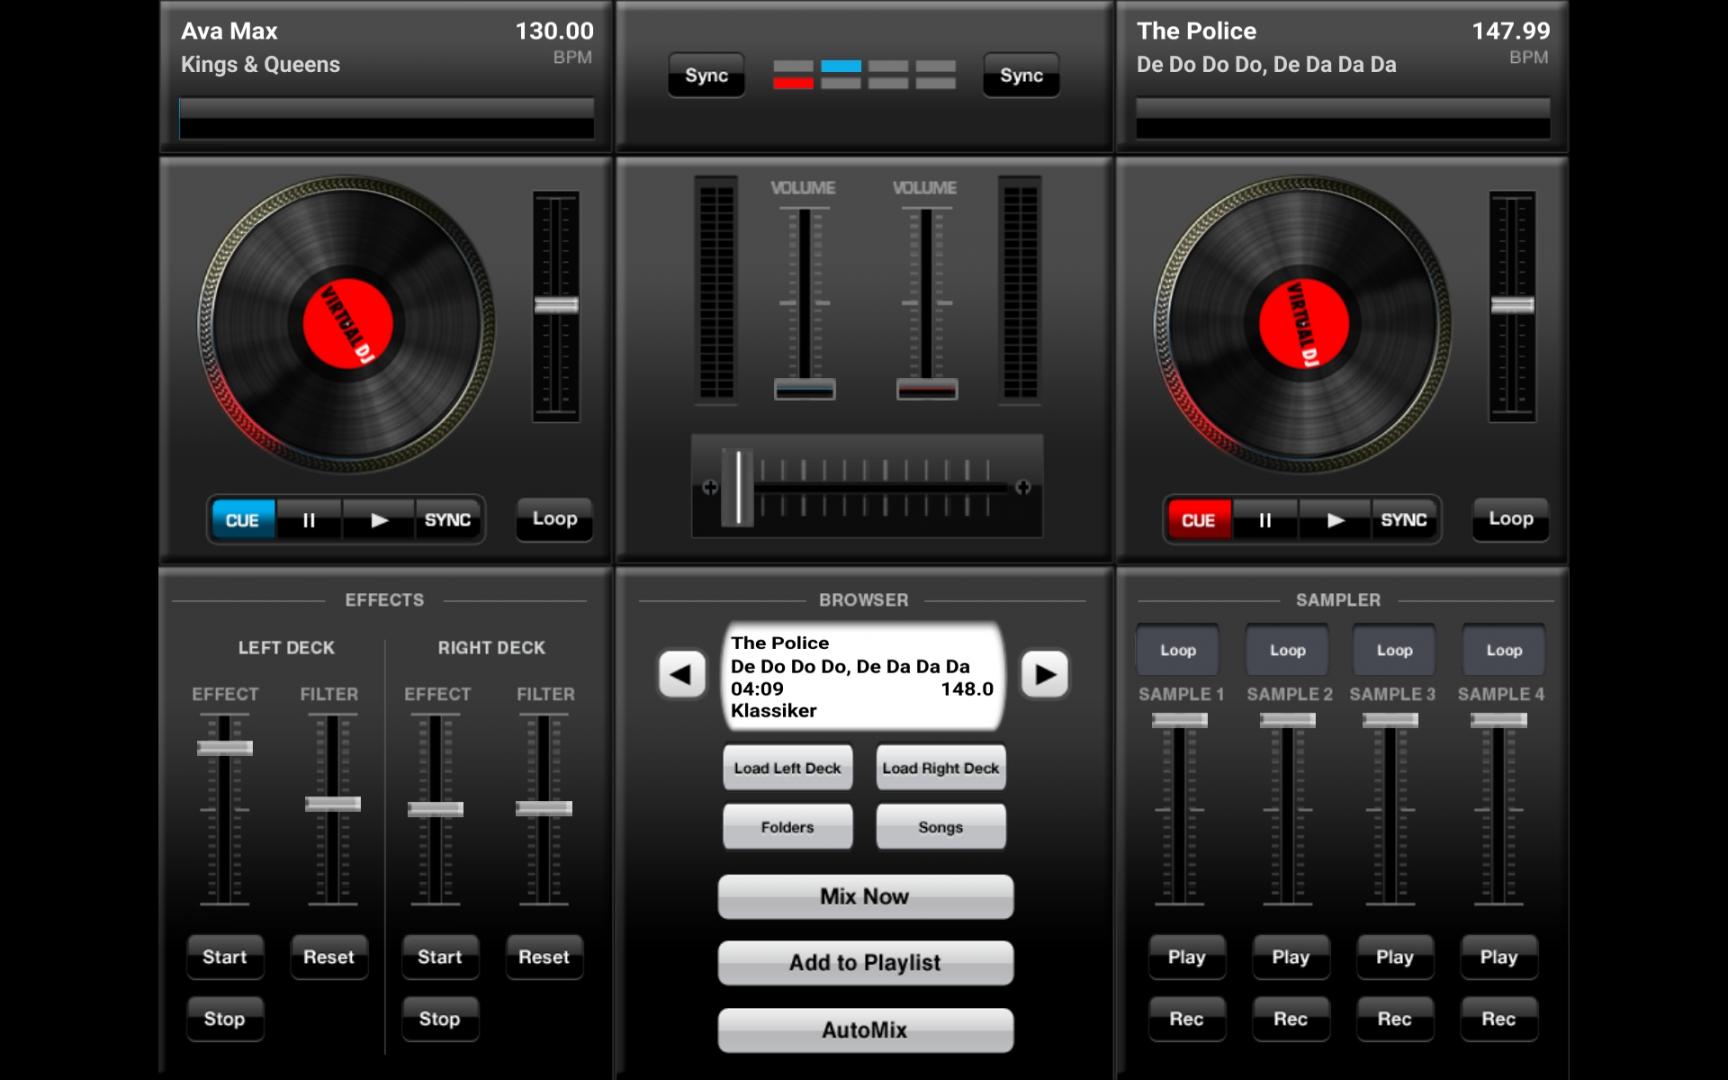Play Sample 2
This screenshot has width=1728, height=1080.
[x=1291, y=957]
